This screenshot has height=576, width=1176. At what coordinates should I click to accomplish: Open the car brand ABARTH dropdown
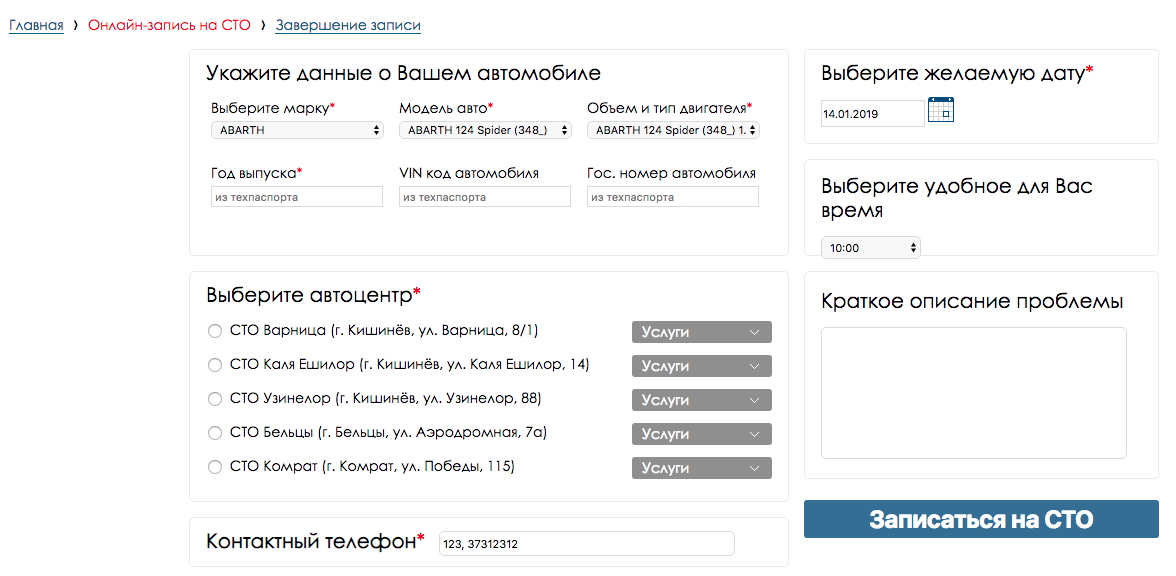297,130
